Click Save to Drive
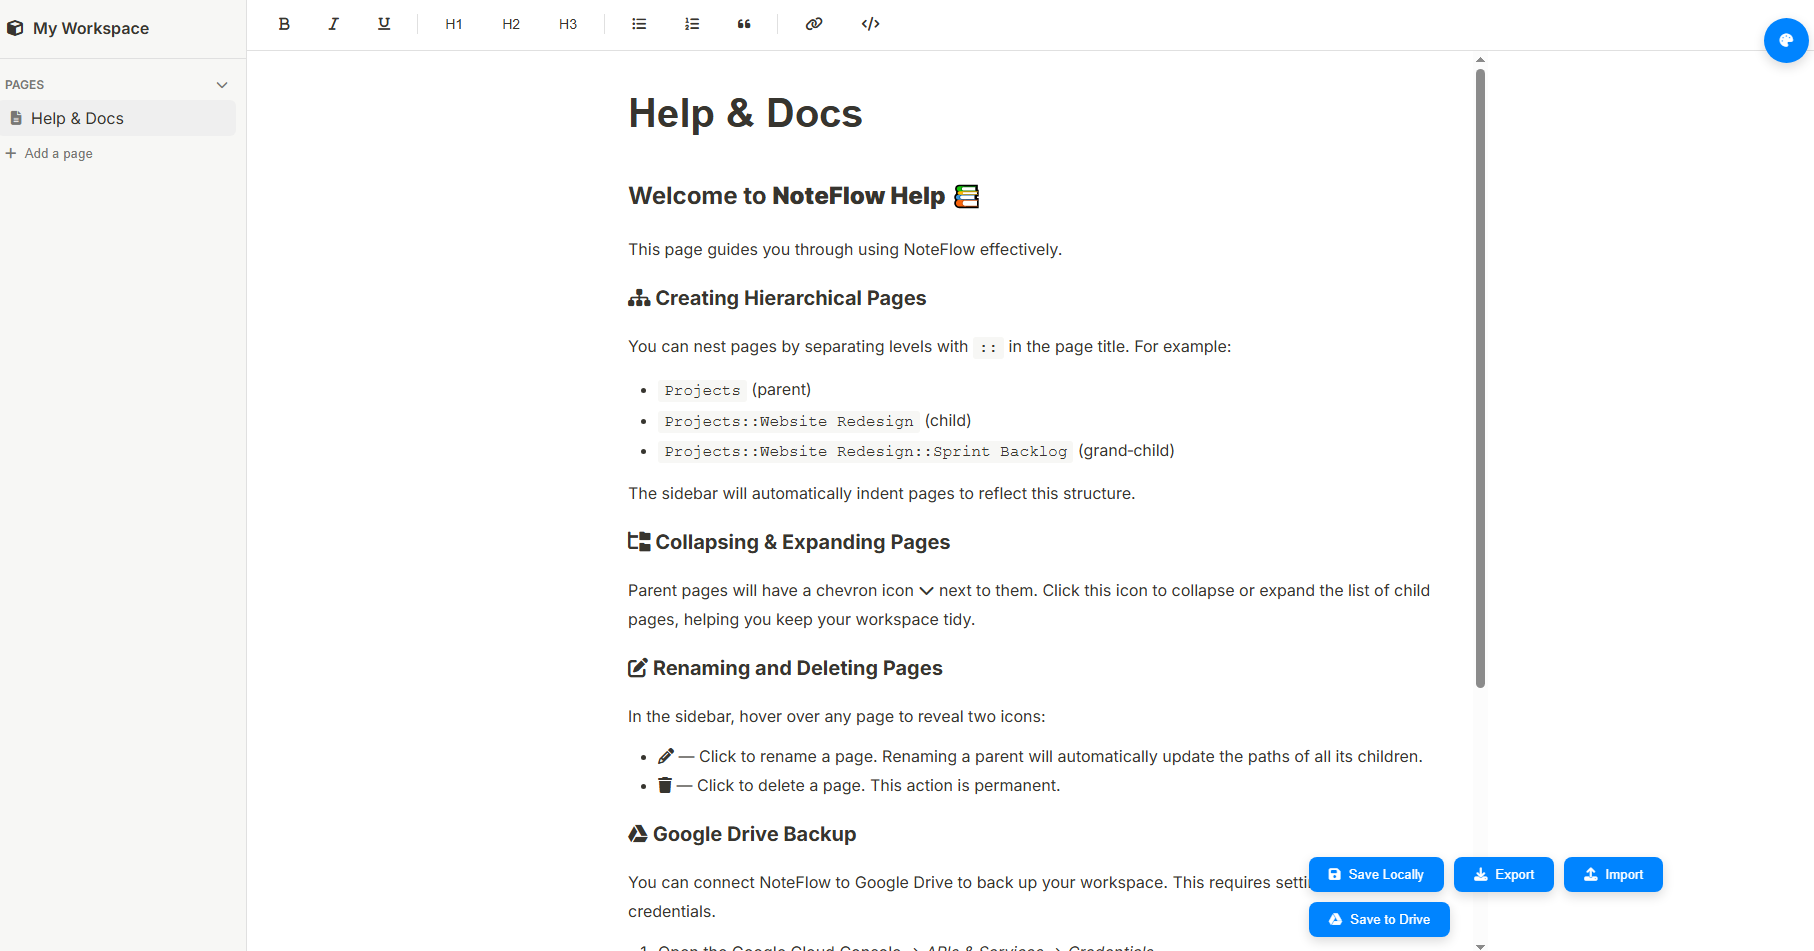The width and height of the screenshot is (1814, 951). point(1378,919)
